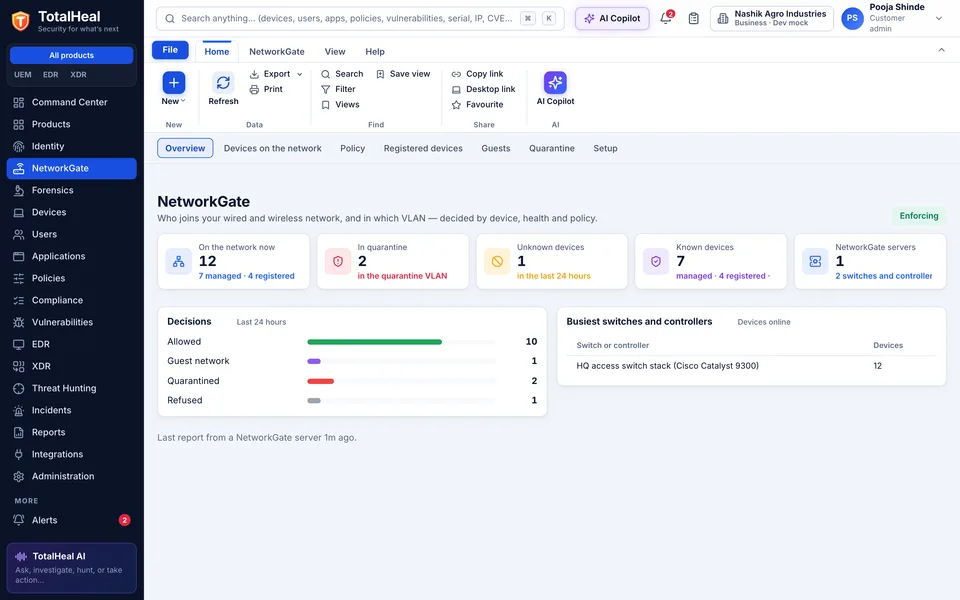Screen dimensions: 960x600
Task: Open EDR in sidebar
Action: pyautogui.click(x=72, y=345)
